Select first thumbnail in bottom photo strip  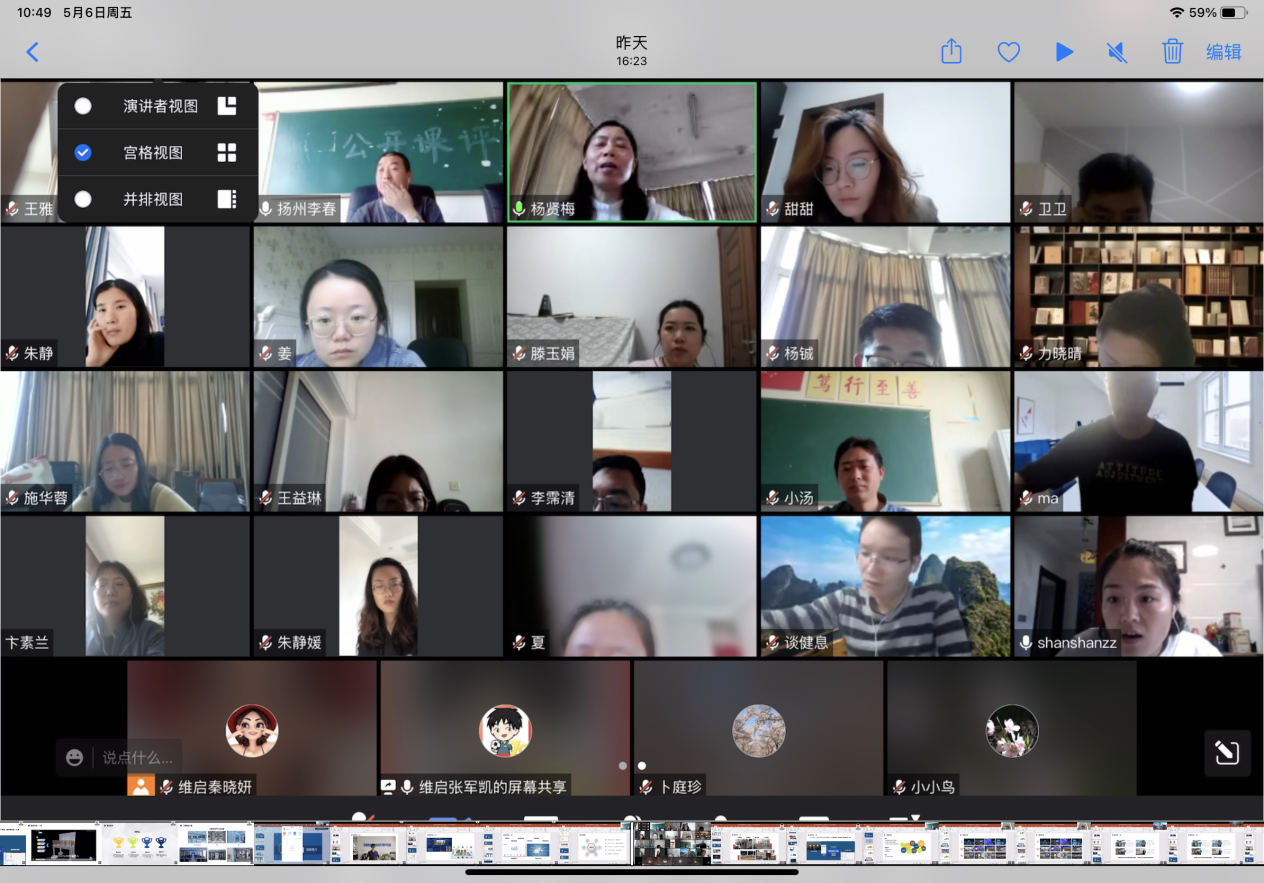[13, 845]
